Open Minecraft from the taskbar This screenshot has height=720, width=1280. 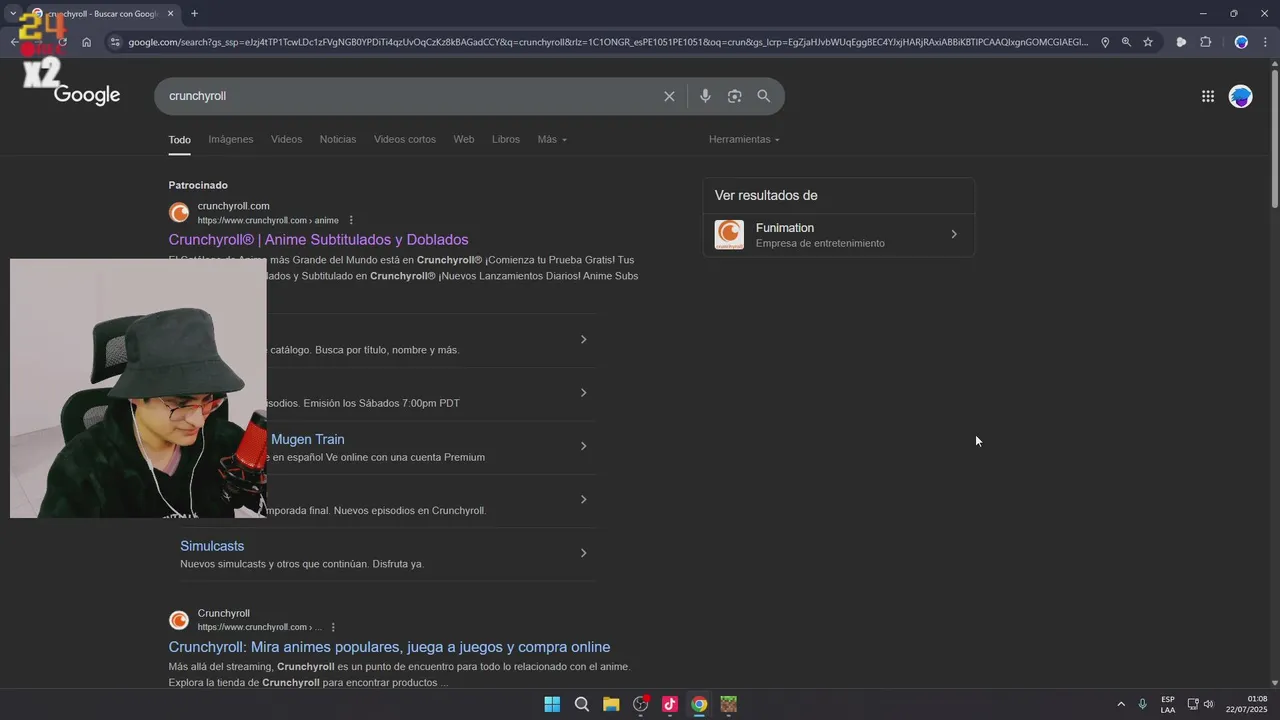point(729,704)
